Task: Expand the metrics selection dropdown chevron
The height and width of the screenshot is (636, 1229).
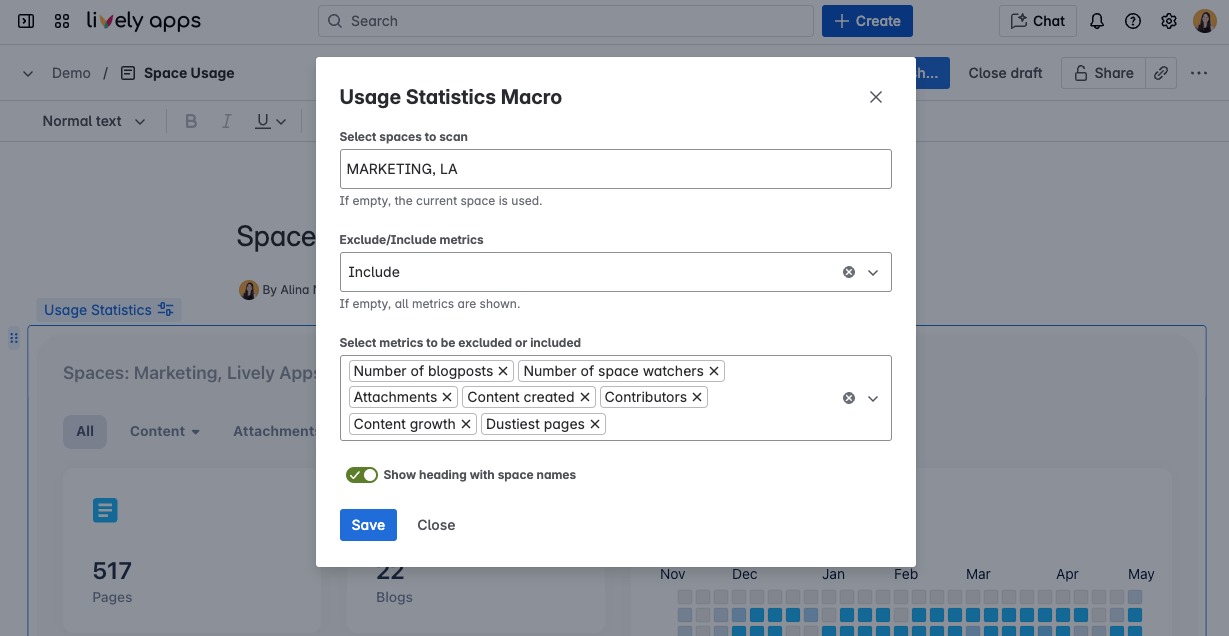Action: tap(873, 397)
